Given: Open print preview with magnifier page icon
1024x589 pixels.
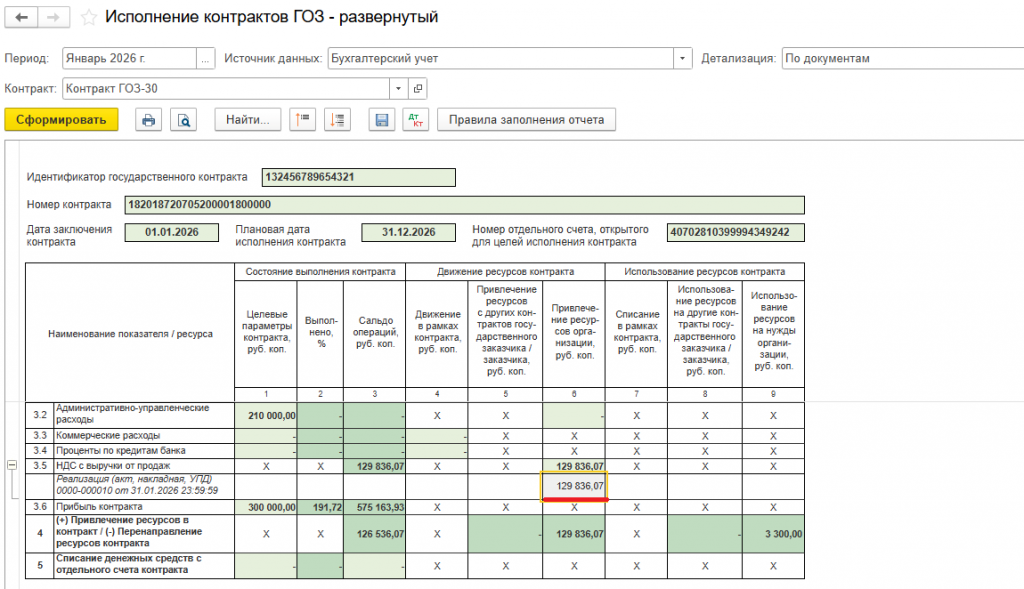Looking at the screenshot, I should coord(184,120).
